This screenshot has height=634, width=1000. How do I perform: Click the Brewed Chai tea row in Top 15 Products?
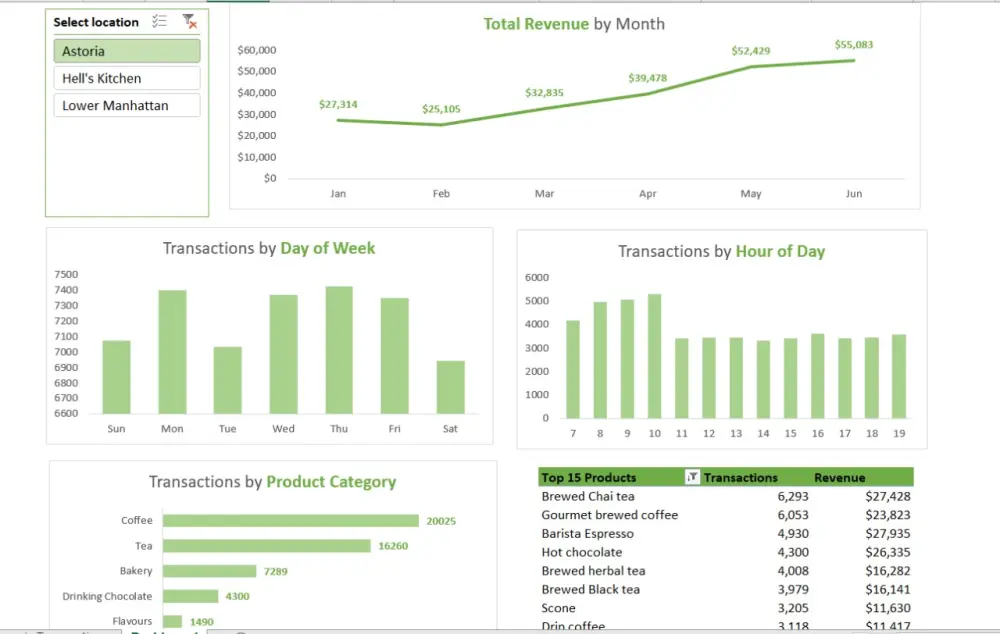(x=589, y=496)
